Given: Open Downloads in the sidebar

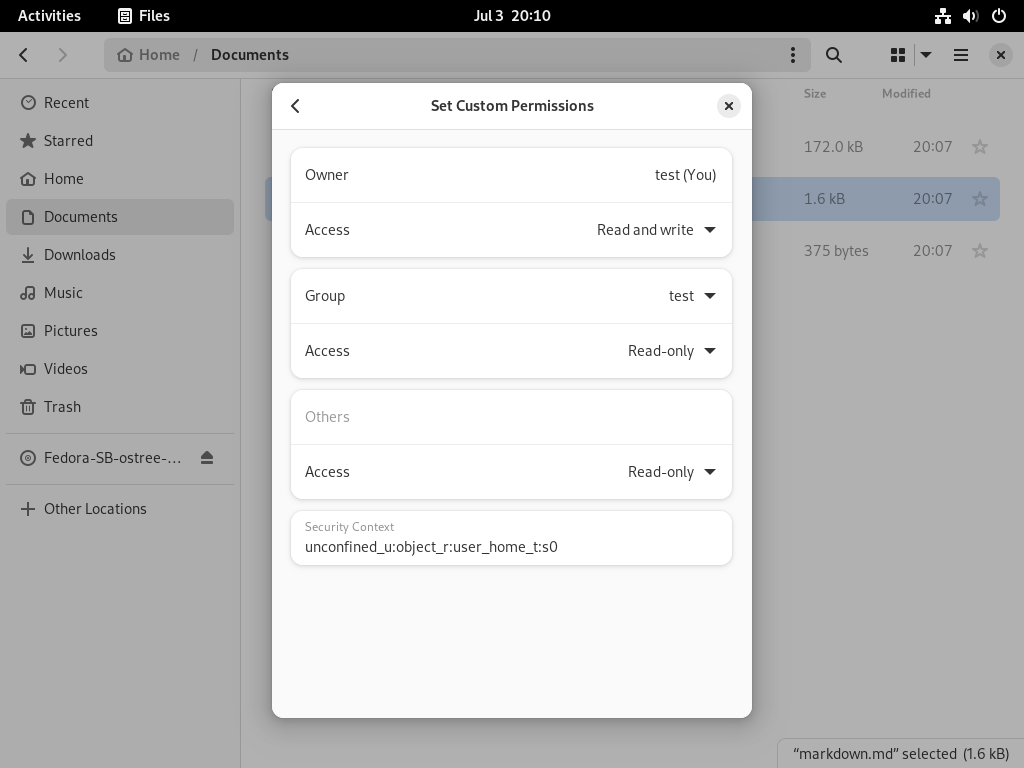Looking at the screenshot, I should (120, 255).
